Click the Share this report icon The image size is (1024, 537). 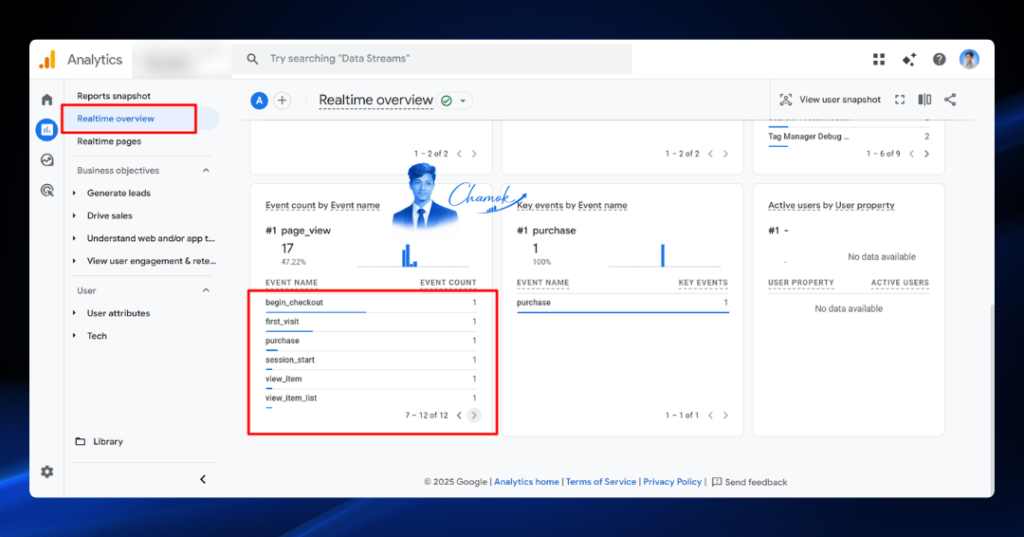click(950, 99)
